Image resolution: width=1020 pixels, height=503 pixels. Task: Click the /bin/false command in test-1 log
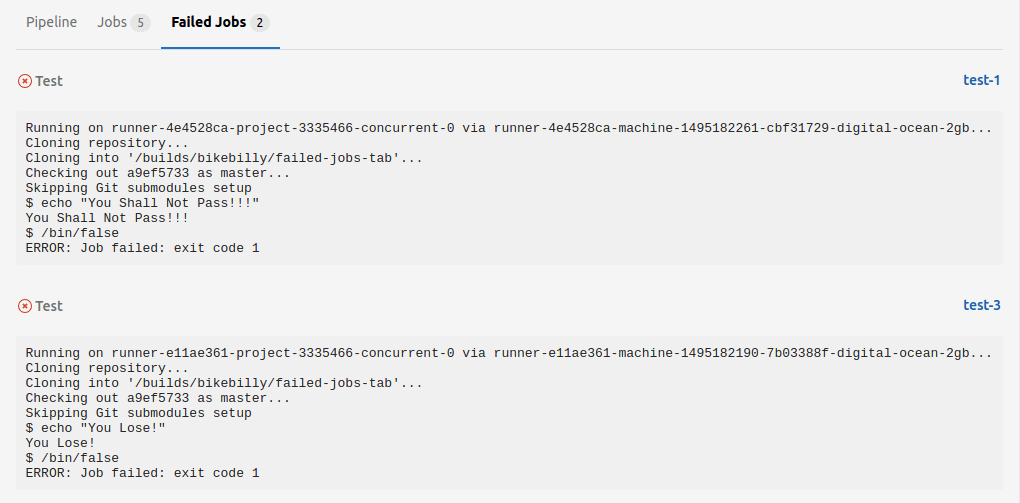coord(72,234)
